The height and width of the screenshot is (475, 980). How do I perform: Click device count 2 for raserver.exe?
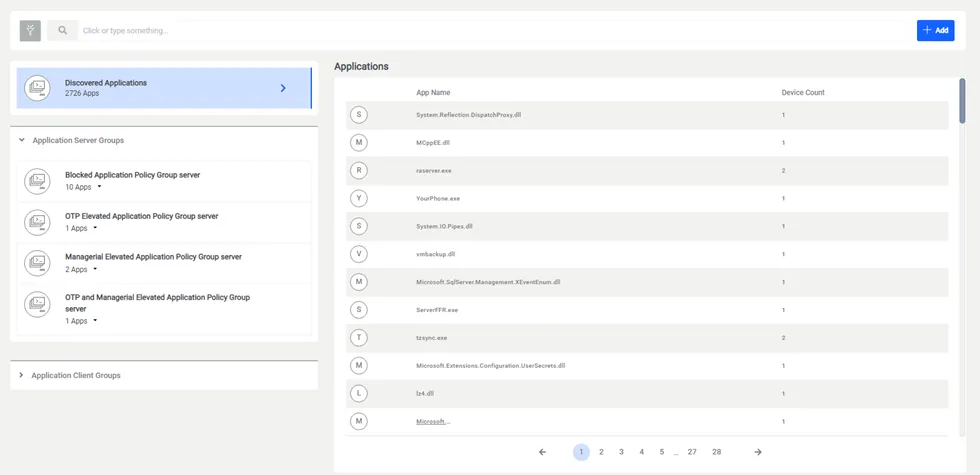[x=783, y=171]
